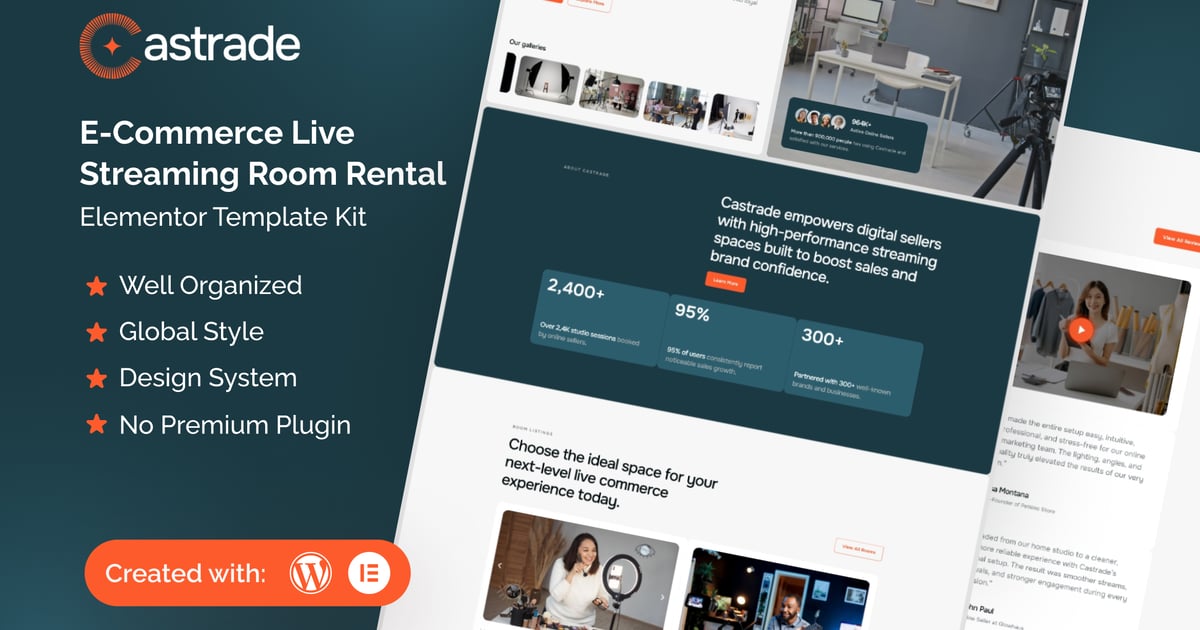
Task: Open the white backdrop softbox gallery thumbnail
Action: 546,81
